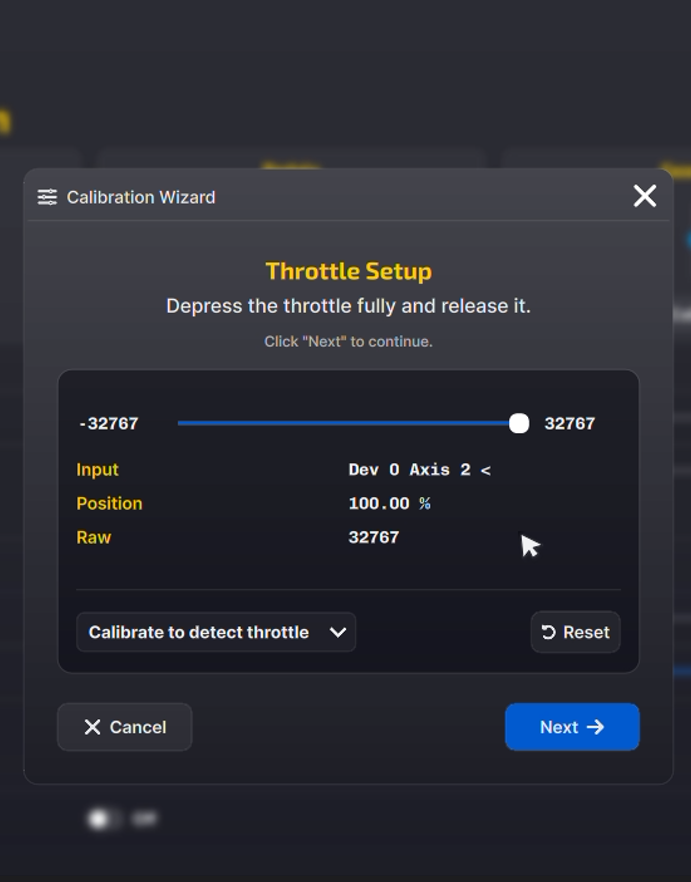The image size is (691, 882).
Task: Continue with the Next button
Action: (571, 727)
